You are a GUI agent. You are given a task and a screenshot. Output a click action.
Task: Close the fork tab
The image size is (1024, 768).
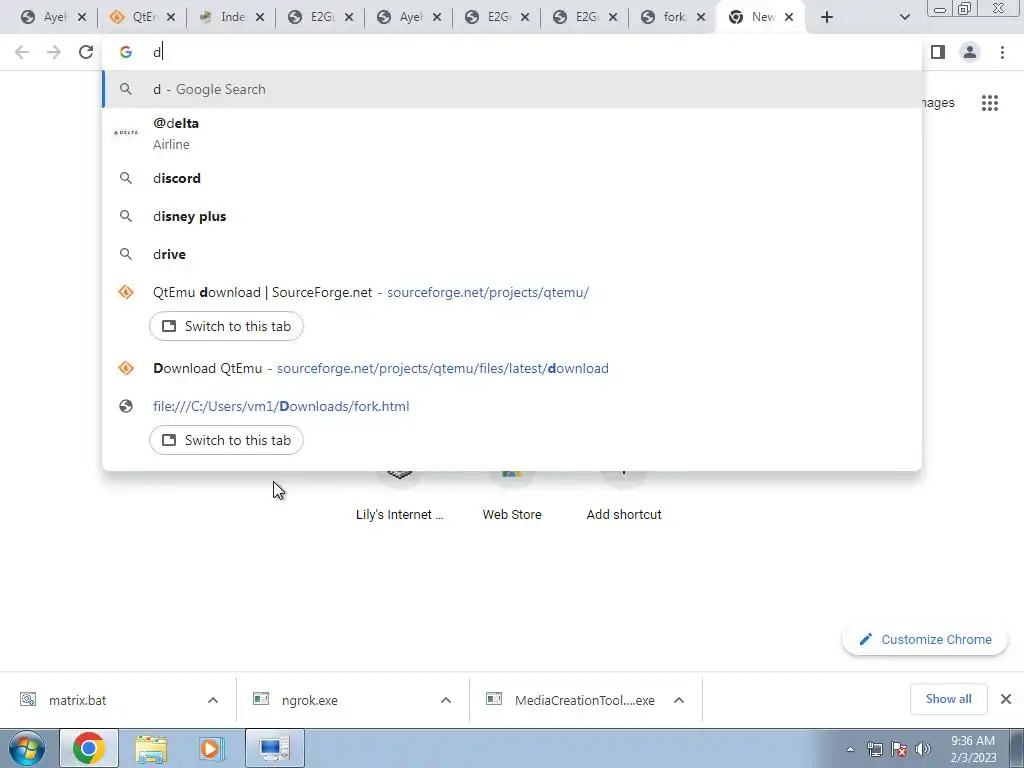pos(701,17)
